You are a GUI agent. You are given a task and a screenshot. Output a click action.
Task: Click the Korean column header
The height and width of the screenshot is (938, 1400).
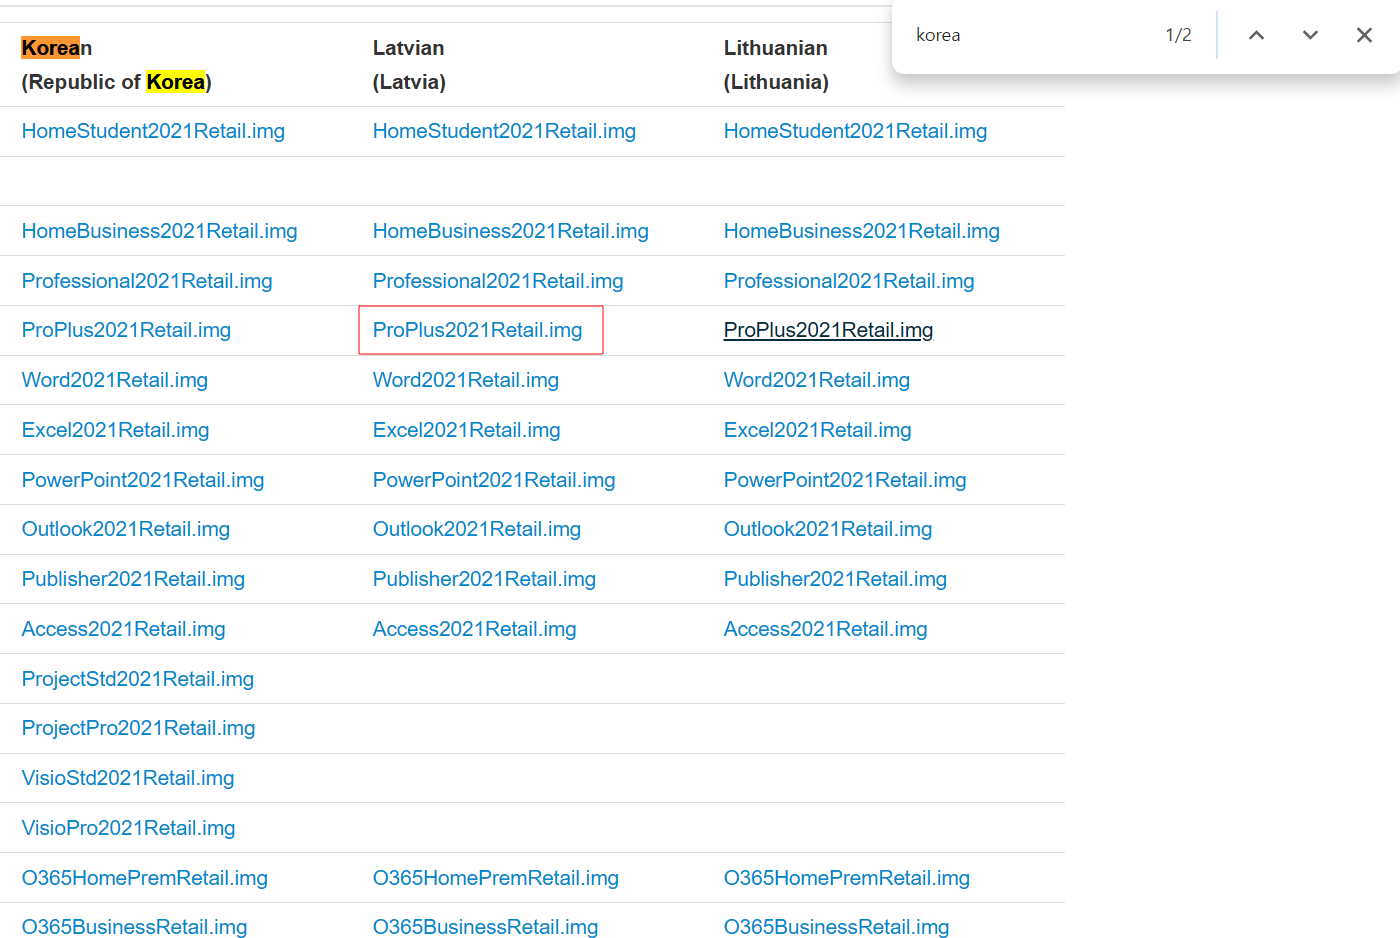[57, 48]
